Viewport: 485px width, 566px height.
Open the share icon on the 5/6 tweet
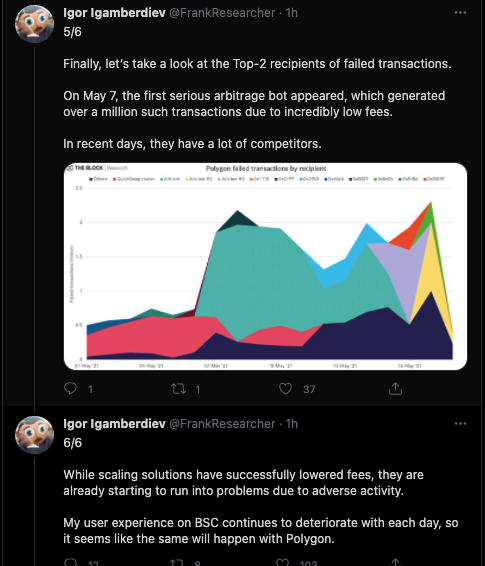(396, 388)
